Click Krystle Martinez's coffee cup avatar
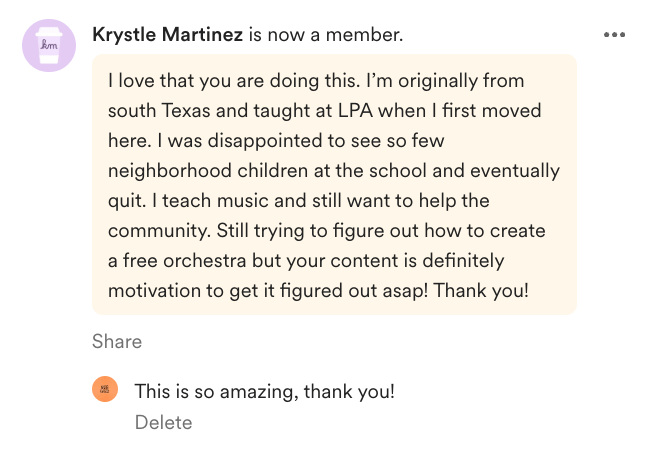Screen dimensions: 650x454 pyautogui.click(x=49, y=45)
